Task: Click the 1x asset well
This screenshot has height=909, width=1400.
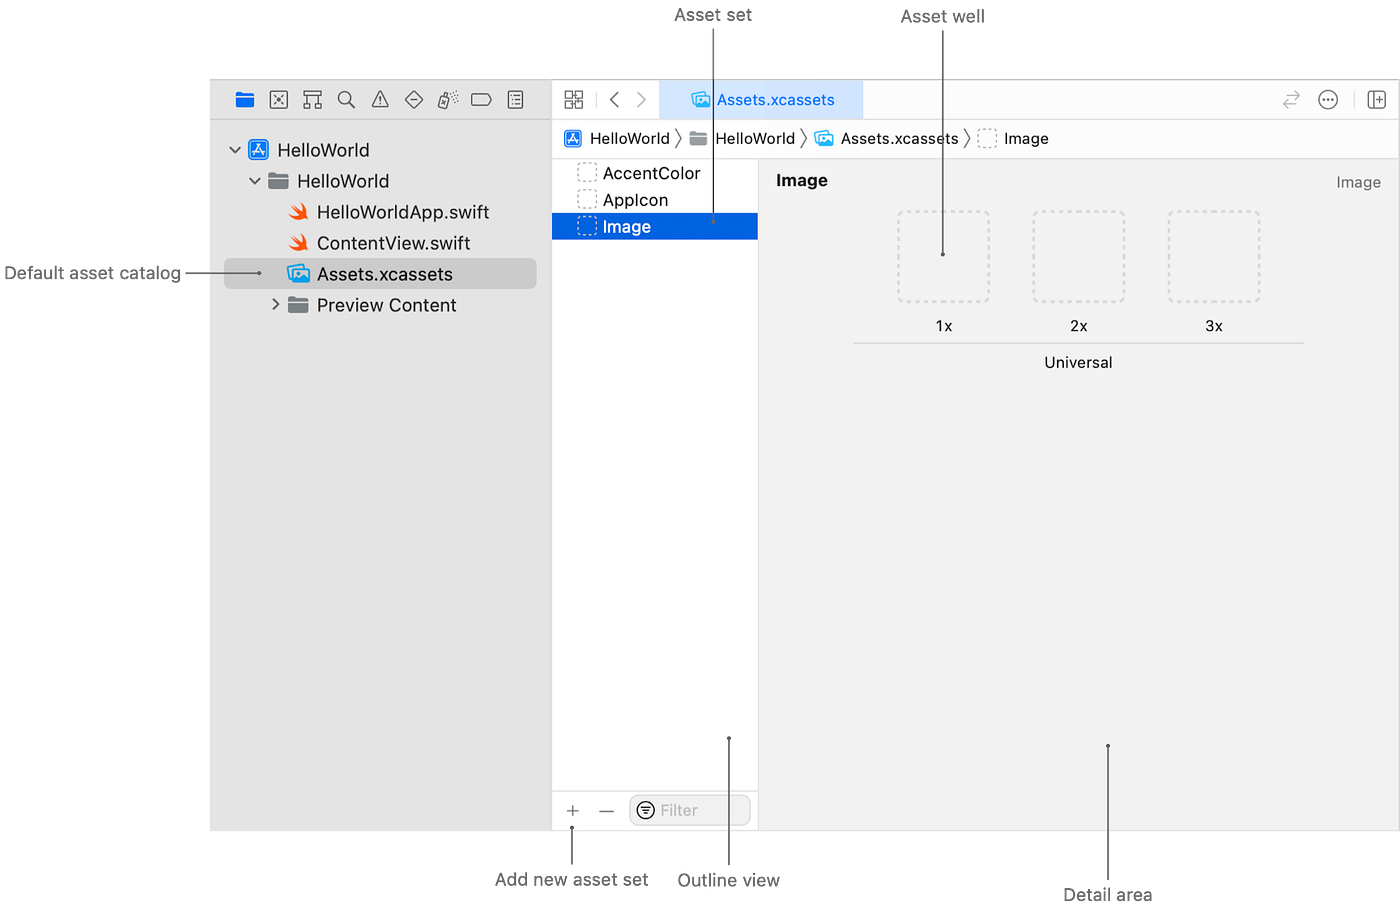Action: coord(943,256)
